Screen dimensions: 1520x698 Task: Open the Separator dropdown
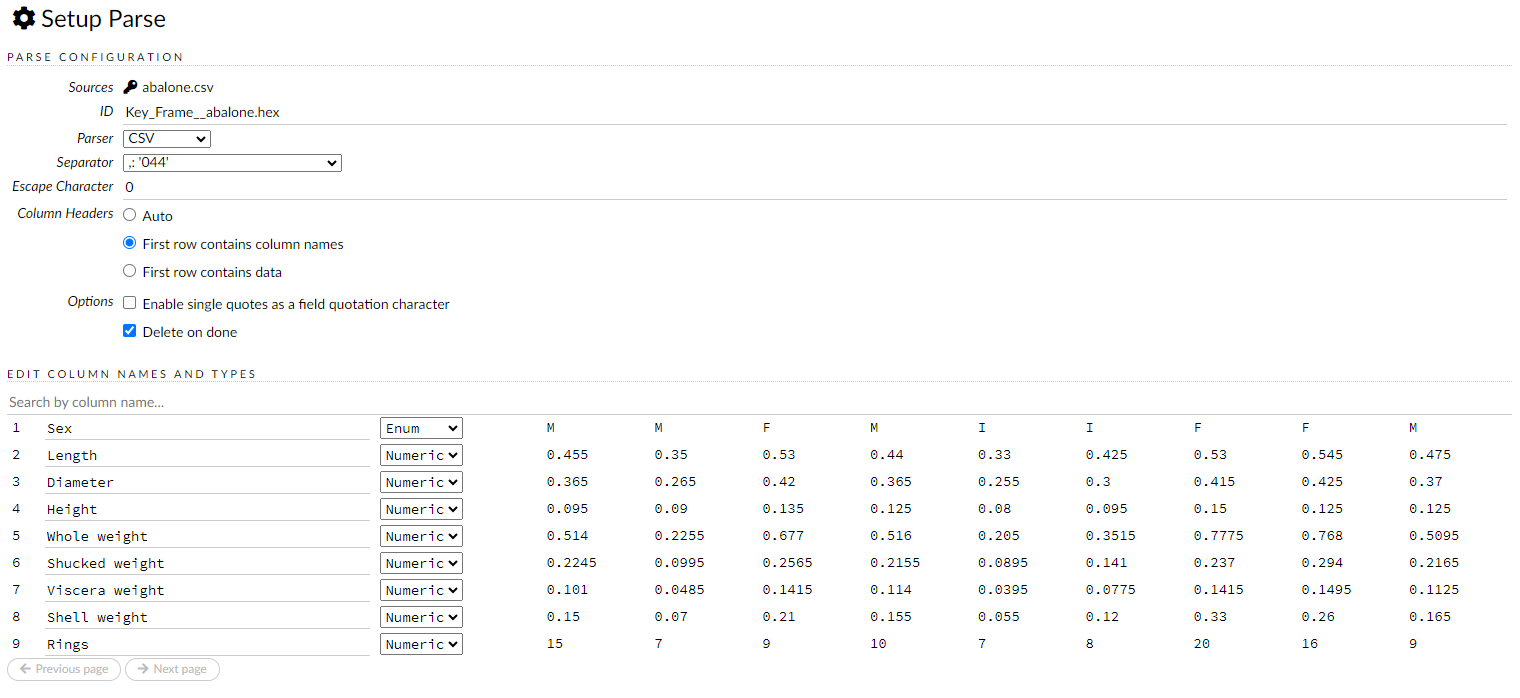click(231, 162)
